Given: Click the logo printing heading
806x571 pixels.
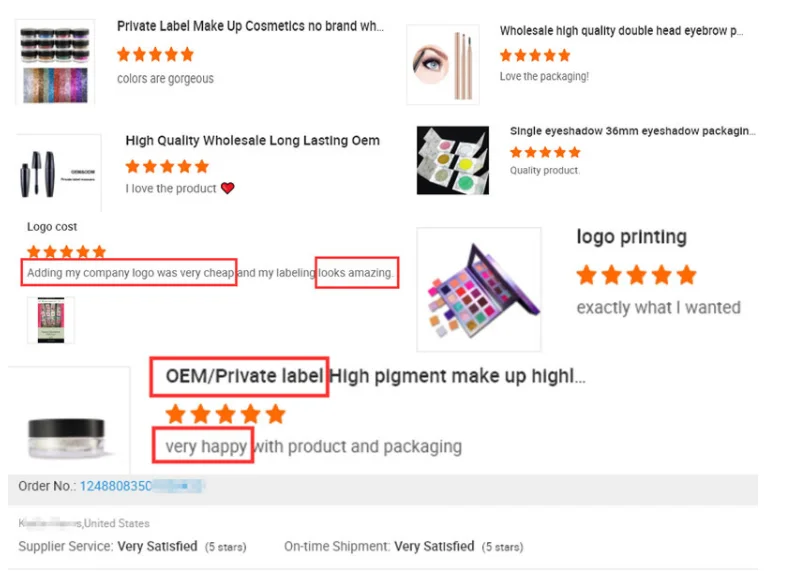Looking at the screenshot, I should [632, 237].
